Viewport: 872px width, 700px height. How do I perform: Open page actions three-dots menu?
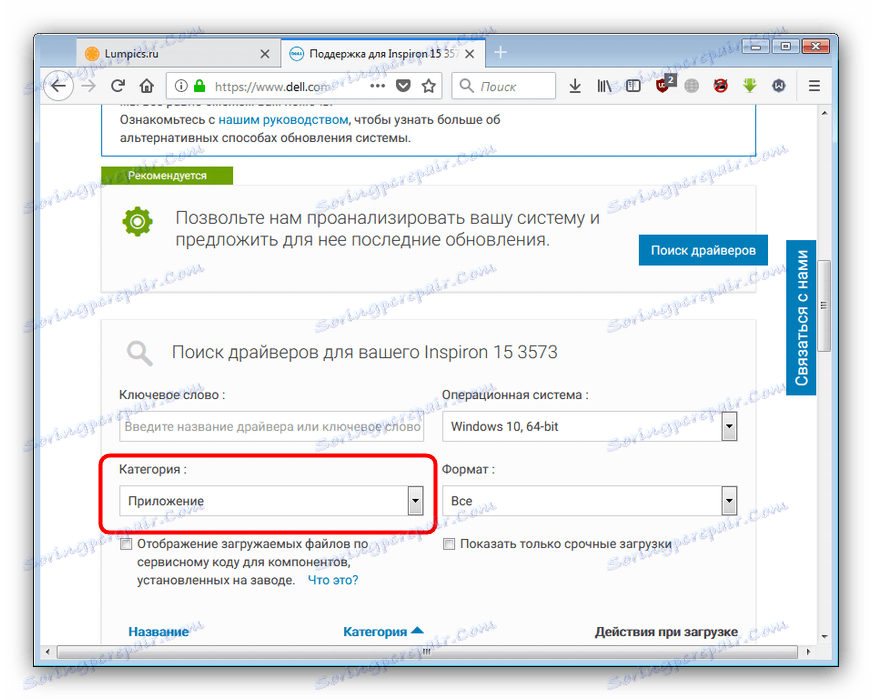click(x=378, y=86)
